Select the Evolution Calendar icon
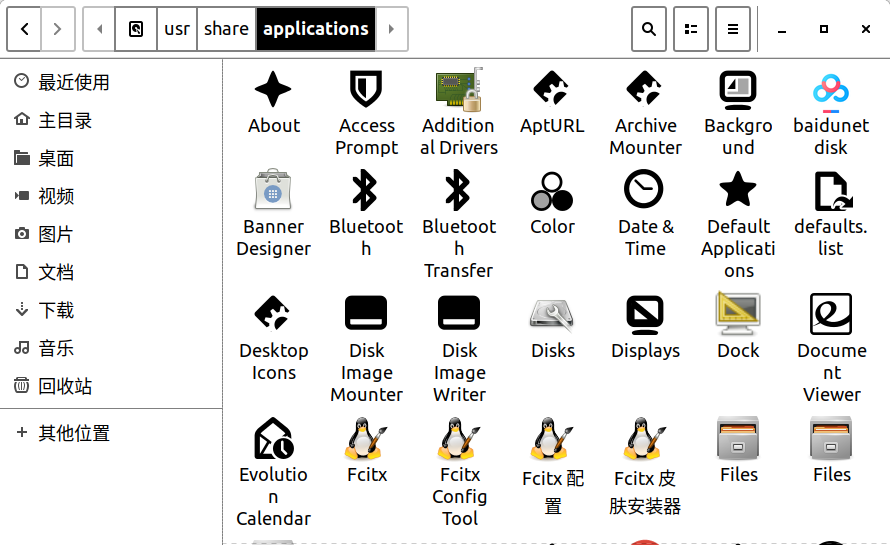The width and height of the screenshot is (890, 545). (x=273, y=438)
